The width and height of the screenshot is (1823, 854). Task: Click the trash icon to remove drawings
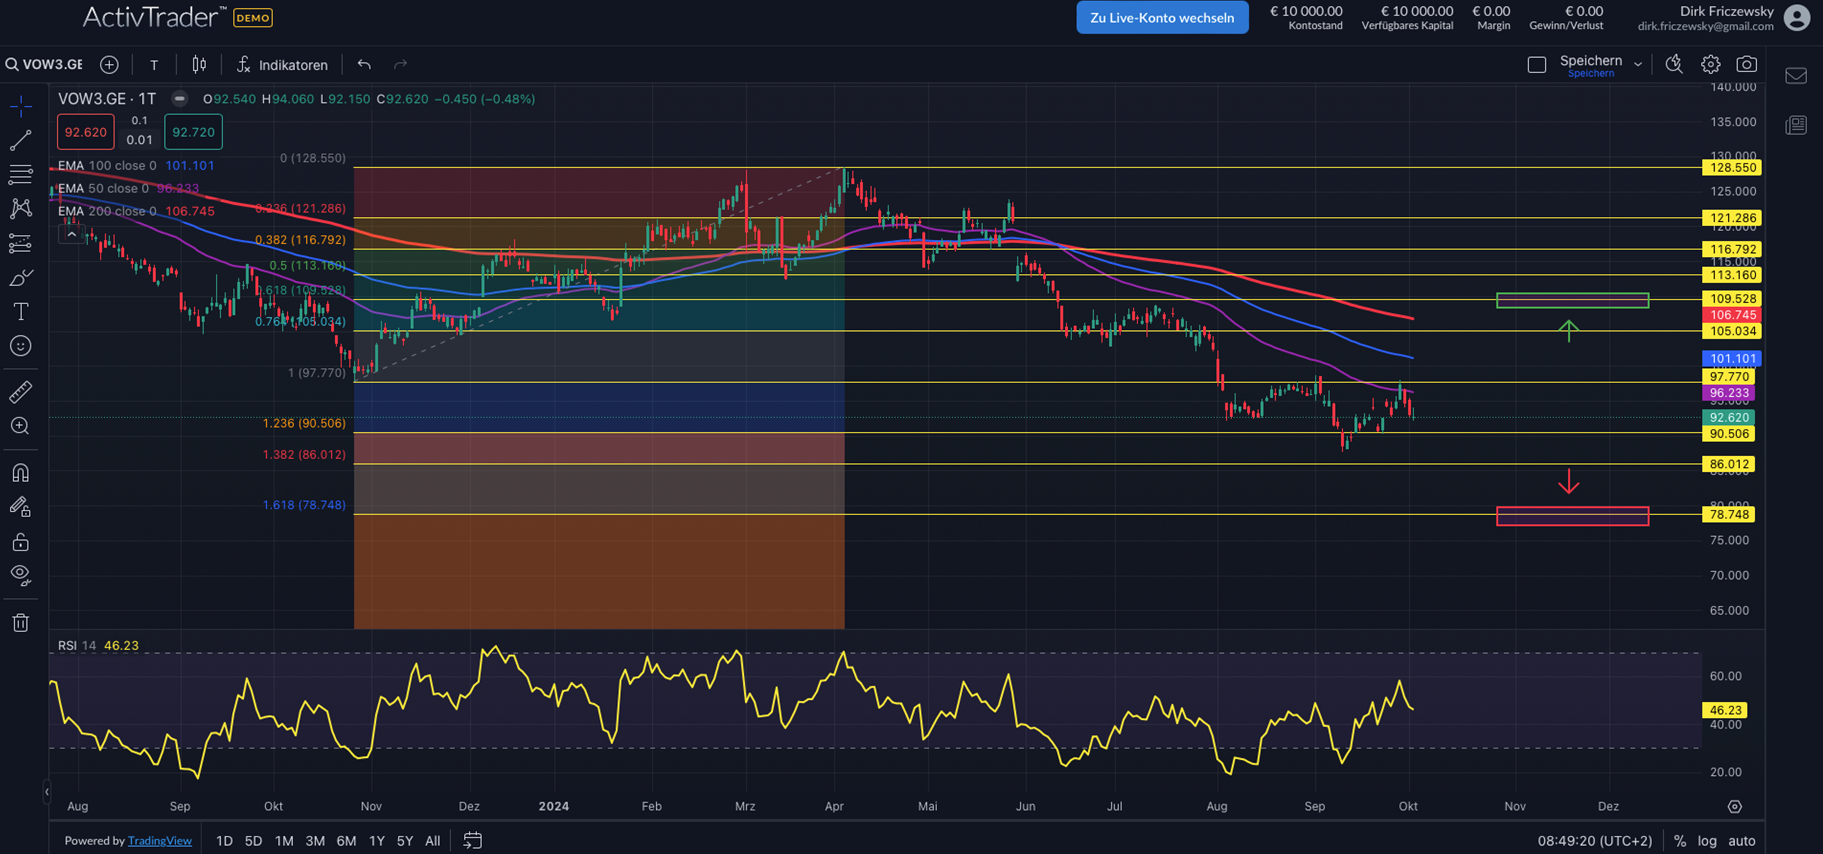point(20,623)
